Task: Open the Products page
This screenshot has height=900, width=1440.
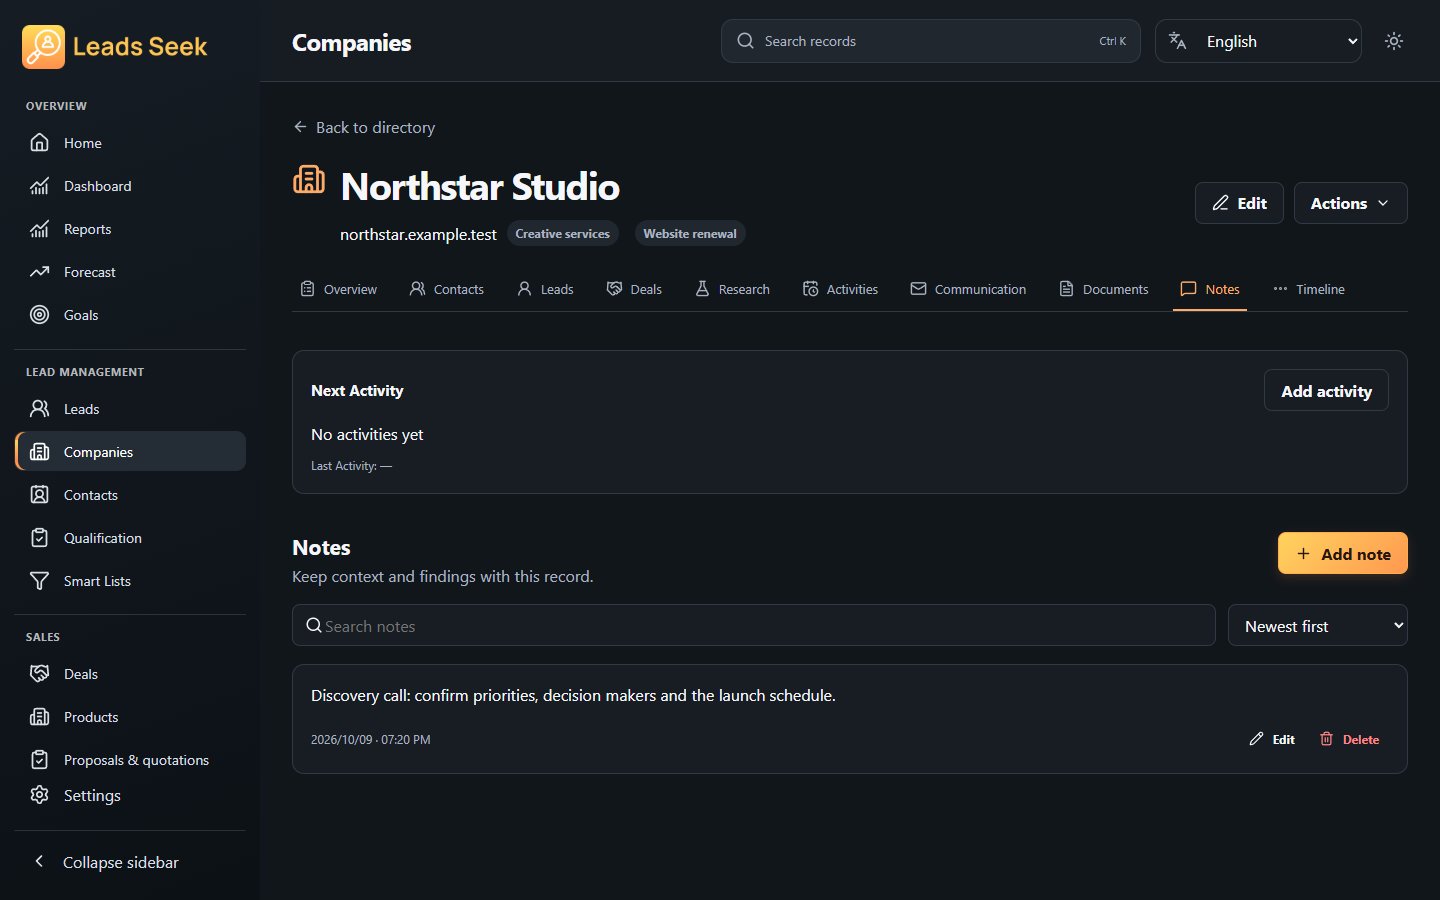Action: [130, 717]
